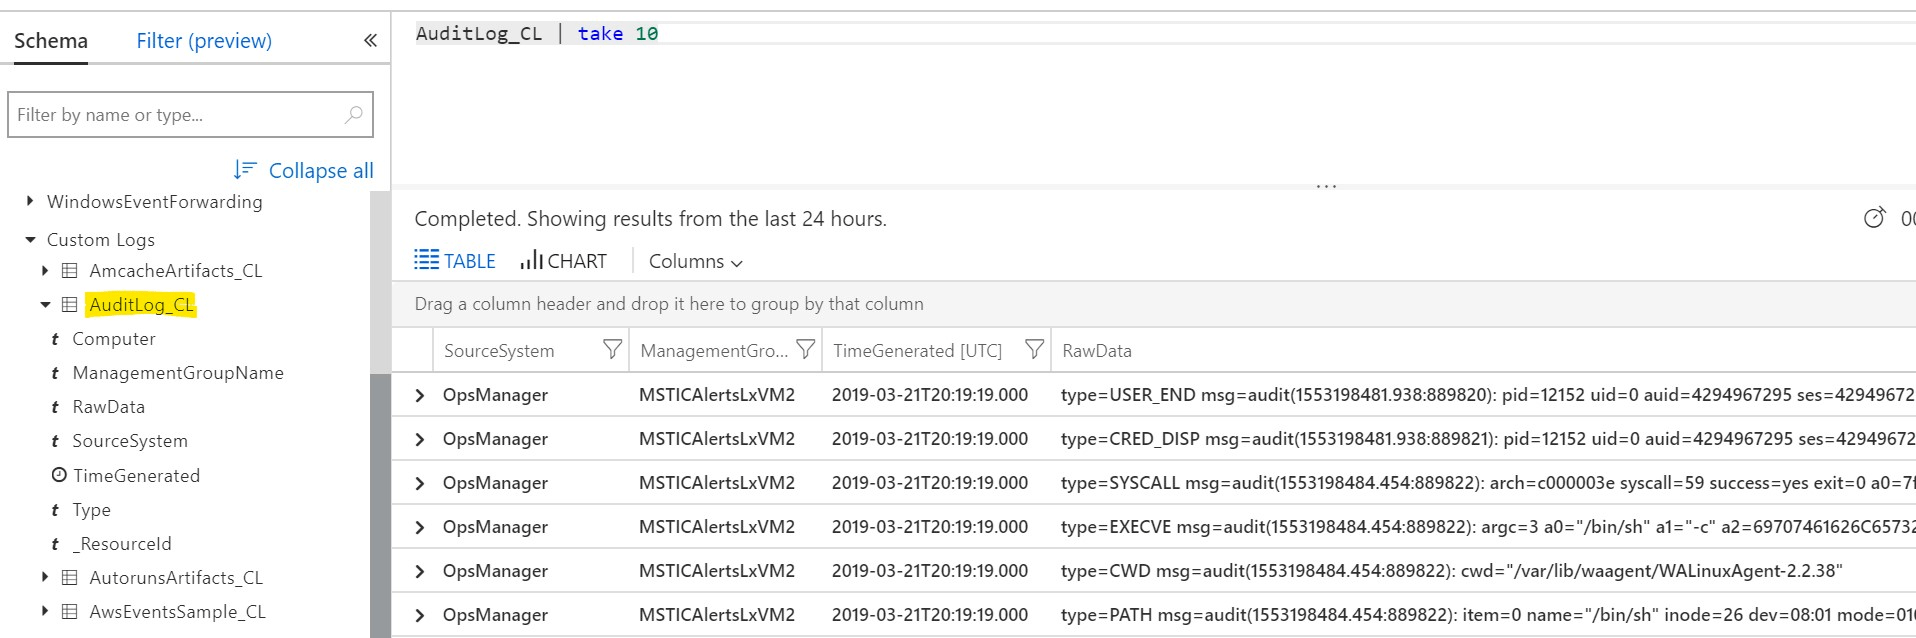Click the AutorunsArtifacts_CL table icon

click(x=70, y=578)
